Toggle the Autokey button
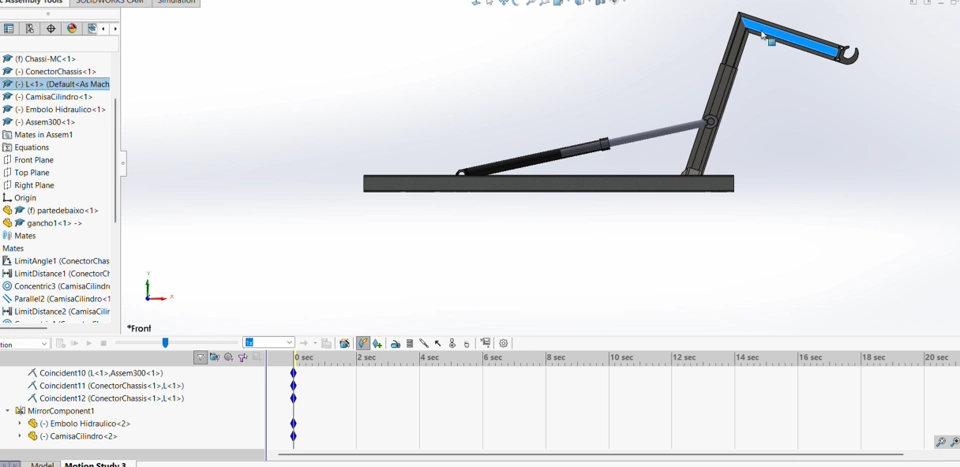 click(363, 343)
